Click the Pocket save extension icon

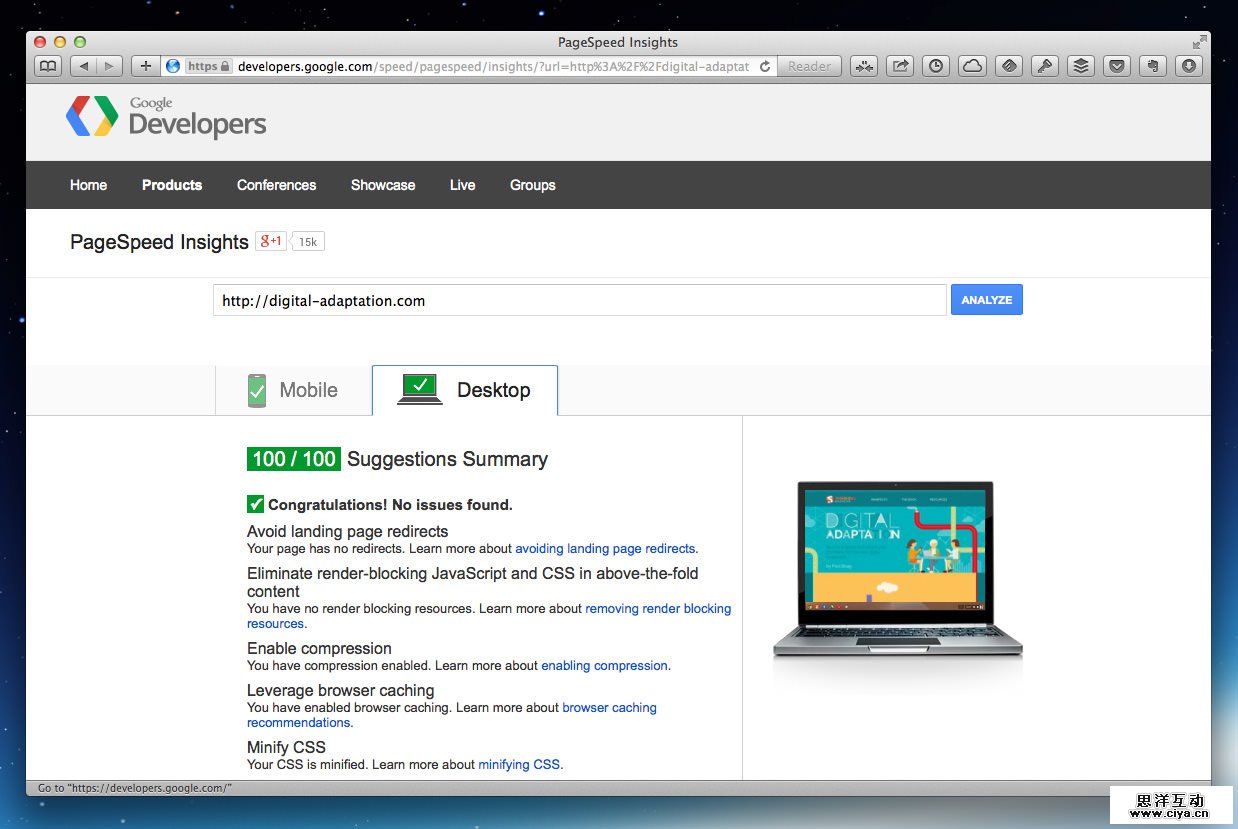(x=1116, y=66)
